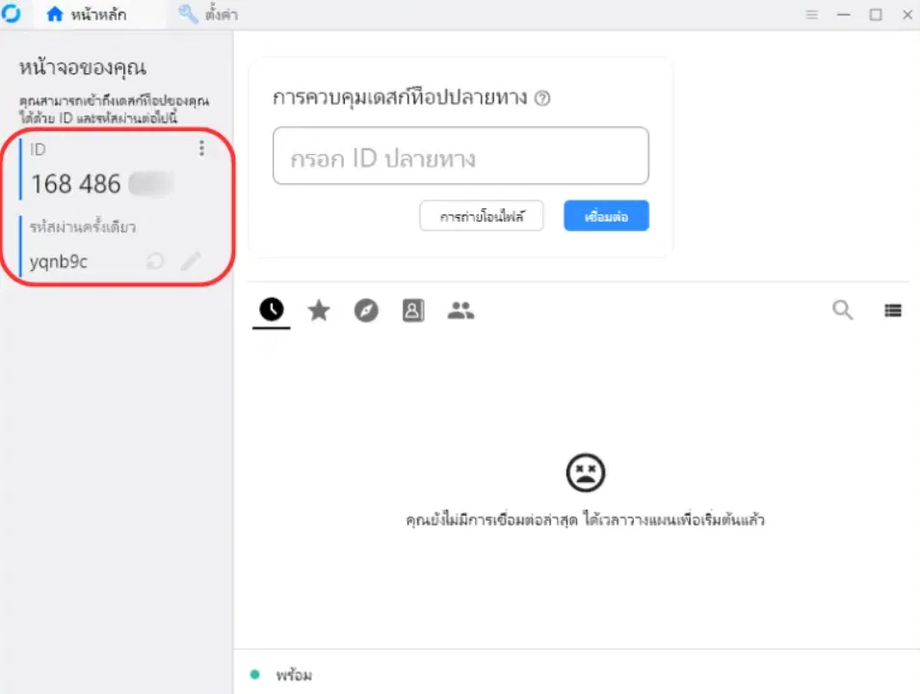Image resolution: width=920 pixels, height=694 pixels.
Task: Open the Recent sessions clock tab
Action: (272, 310)
